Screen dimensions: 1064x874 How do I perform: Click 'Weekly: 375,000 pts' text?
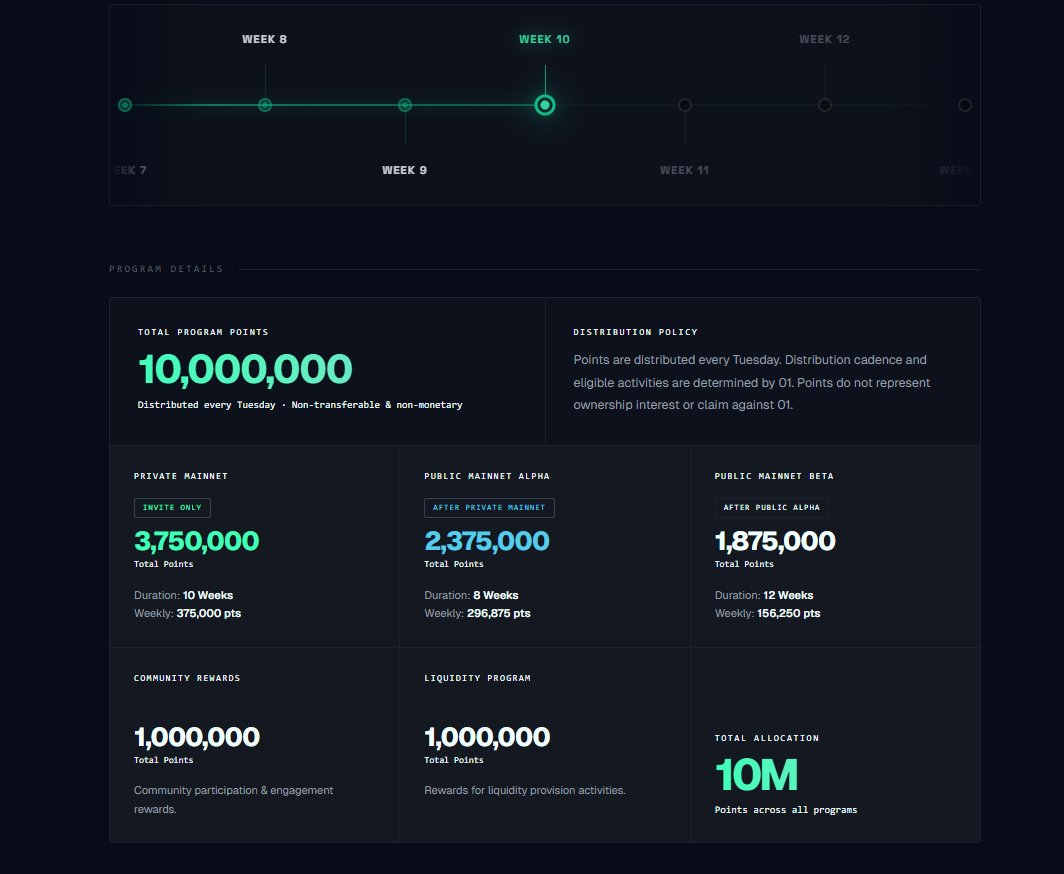click(187, 613)
